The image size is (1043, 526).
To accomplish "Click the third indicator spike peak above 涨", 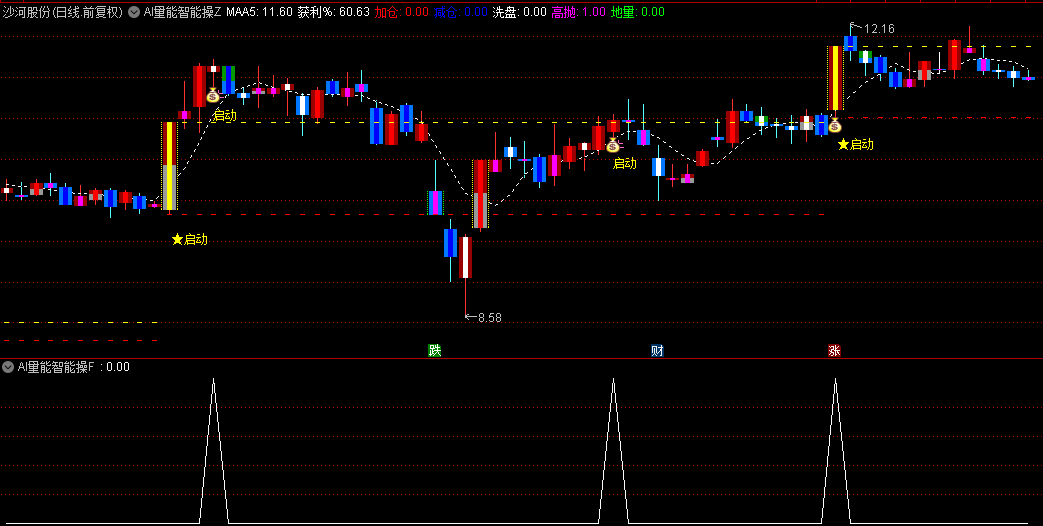I will 835,379.
